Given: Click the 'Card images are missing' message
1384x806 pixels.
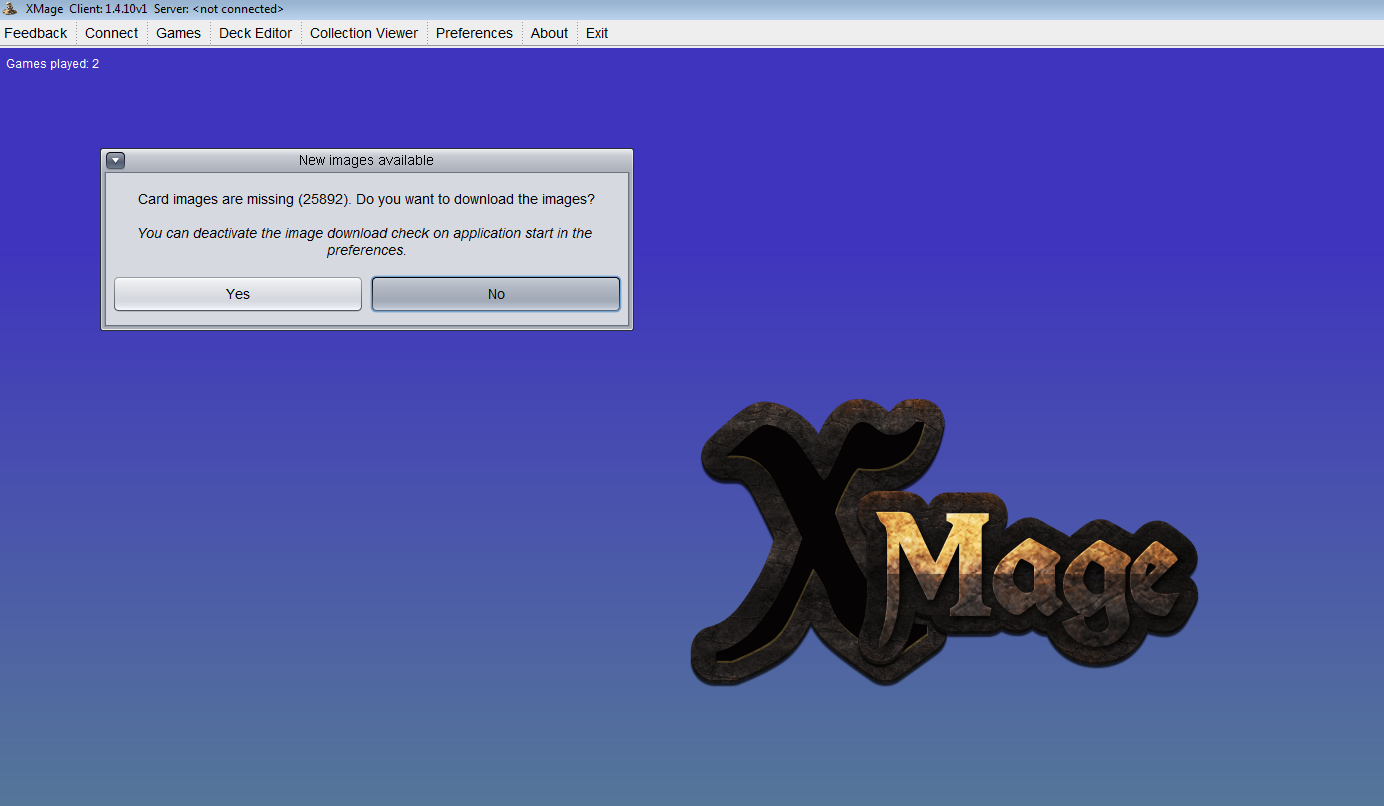Looking at the screenshot, I should [x=366, y=199].
